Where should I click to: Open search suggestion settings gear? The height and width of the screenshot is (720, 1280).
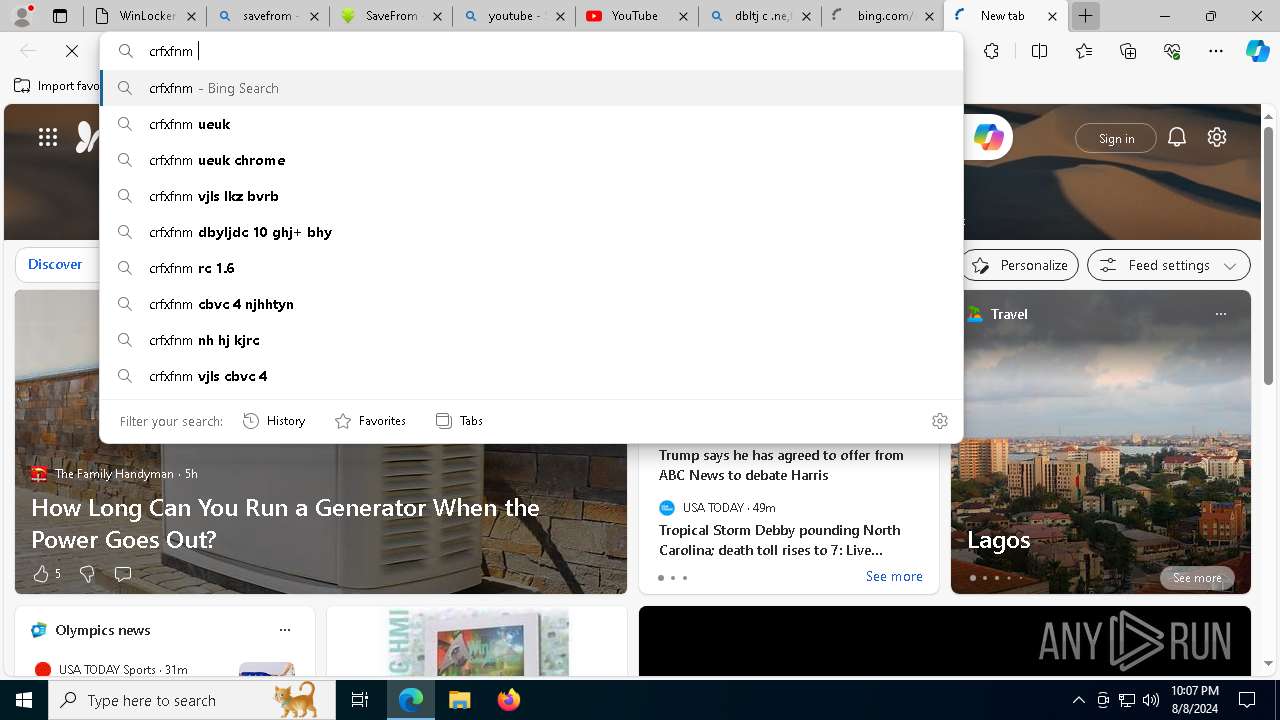pyautogui.click(x=939, y=421)
